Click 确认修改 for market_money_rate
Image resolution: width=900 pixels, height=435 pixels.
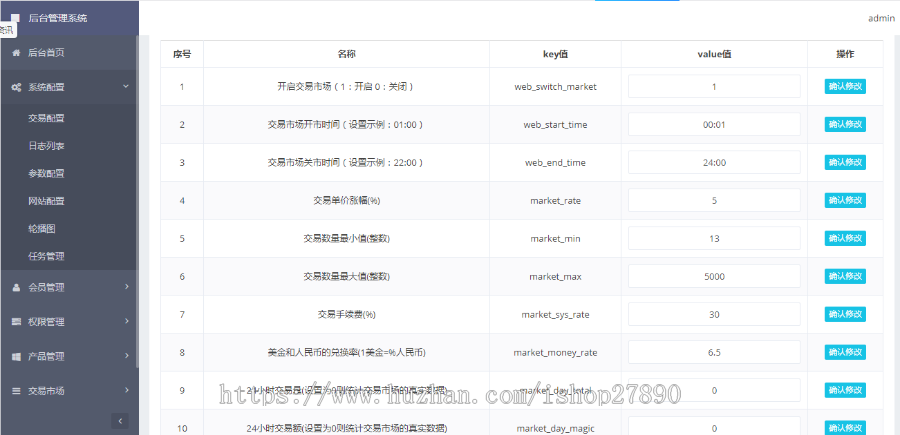845,352
